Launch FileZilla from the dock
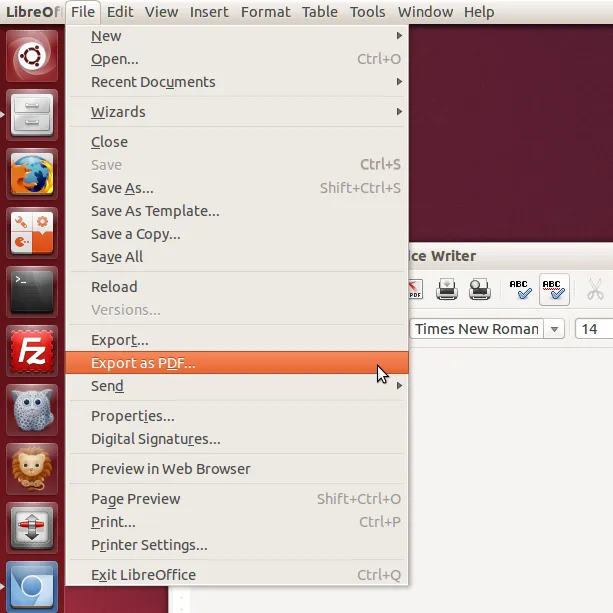Viewport: 613px width, 613px height. coord(33,351)
